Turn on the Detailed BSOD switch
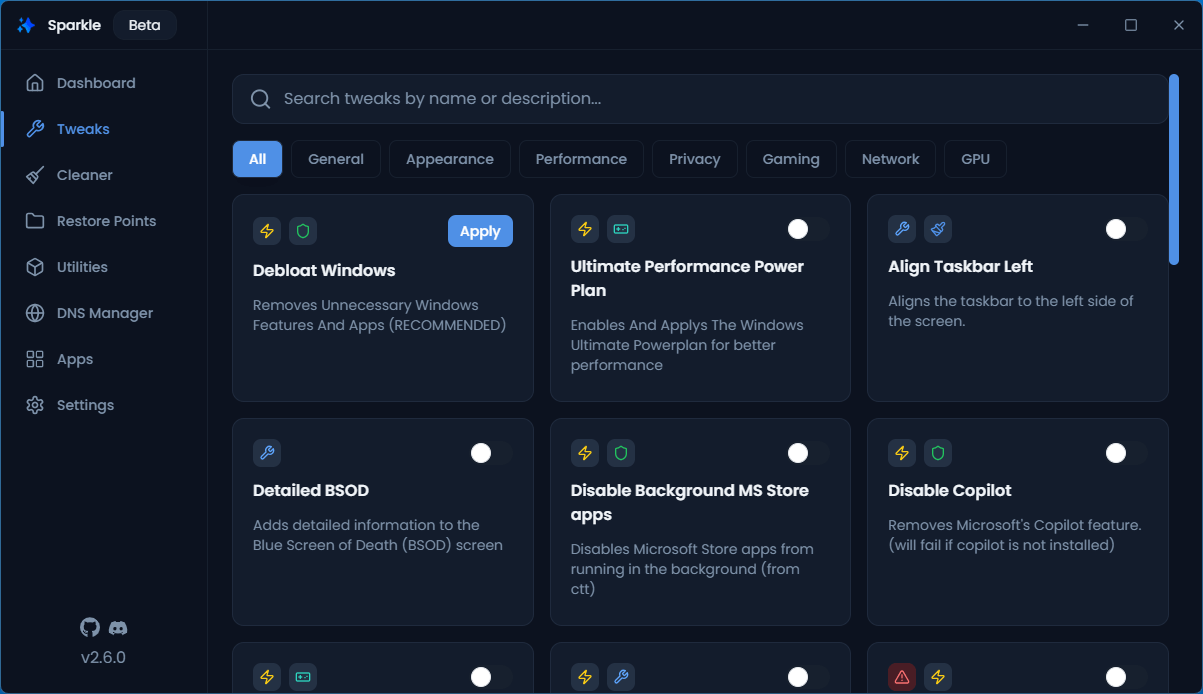Screen dimensions: 1203x694 (491, 453)
